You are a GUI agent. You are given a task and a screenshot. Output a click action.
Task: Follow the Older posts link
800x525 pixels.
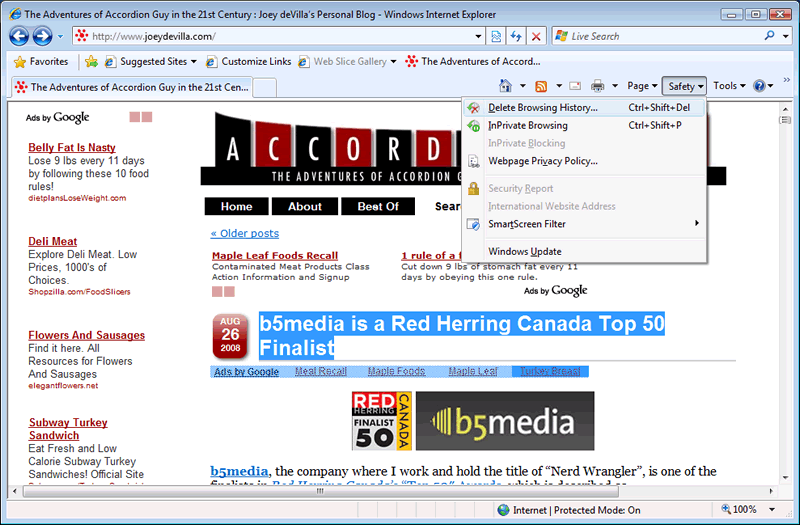pos(245,234)
